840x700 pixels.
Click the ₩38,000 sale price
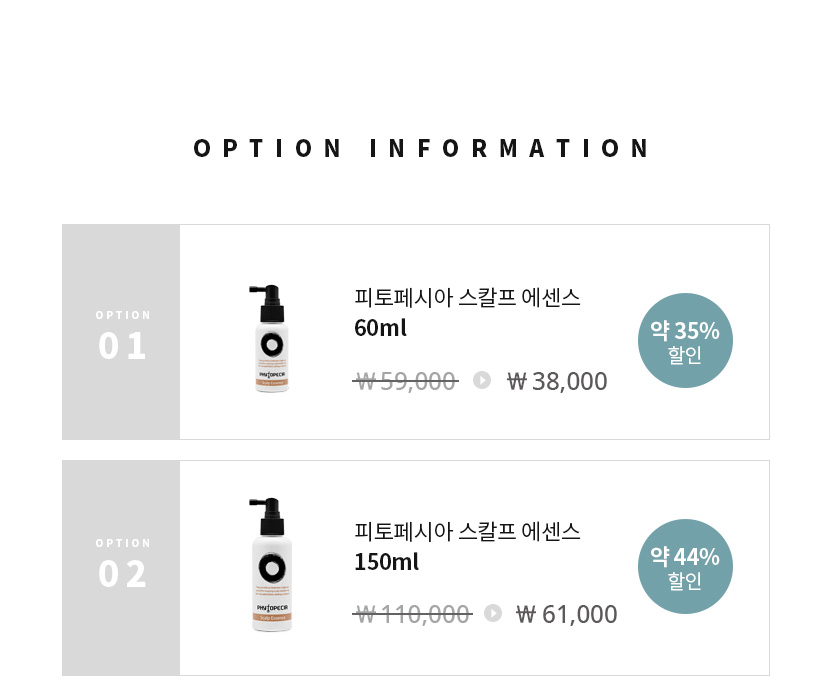pos(557,381)
